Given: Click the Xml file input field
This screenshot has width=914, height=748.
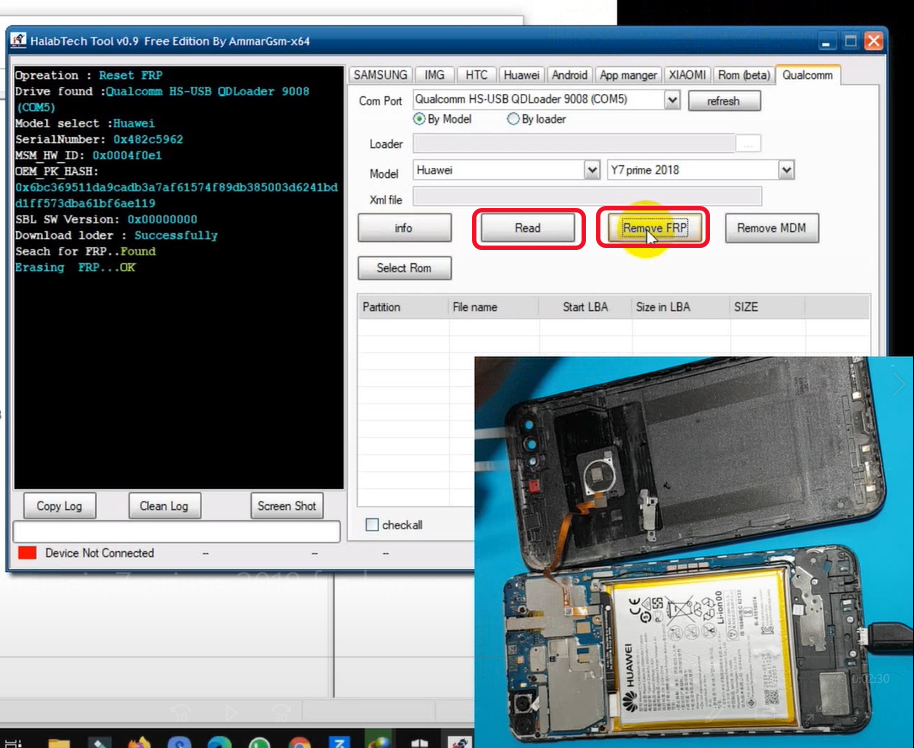Looking at the screenshot, I should [587, 196].
